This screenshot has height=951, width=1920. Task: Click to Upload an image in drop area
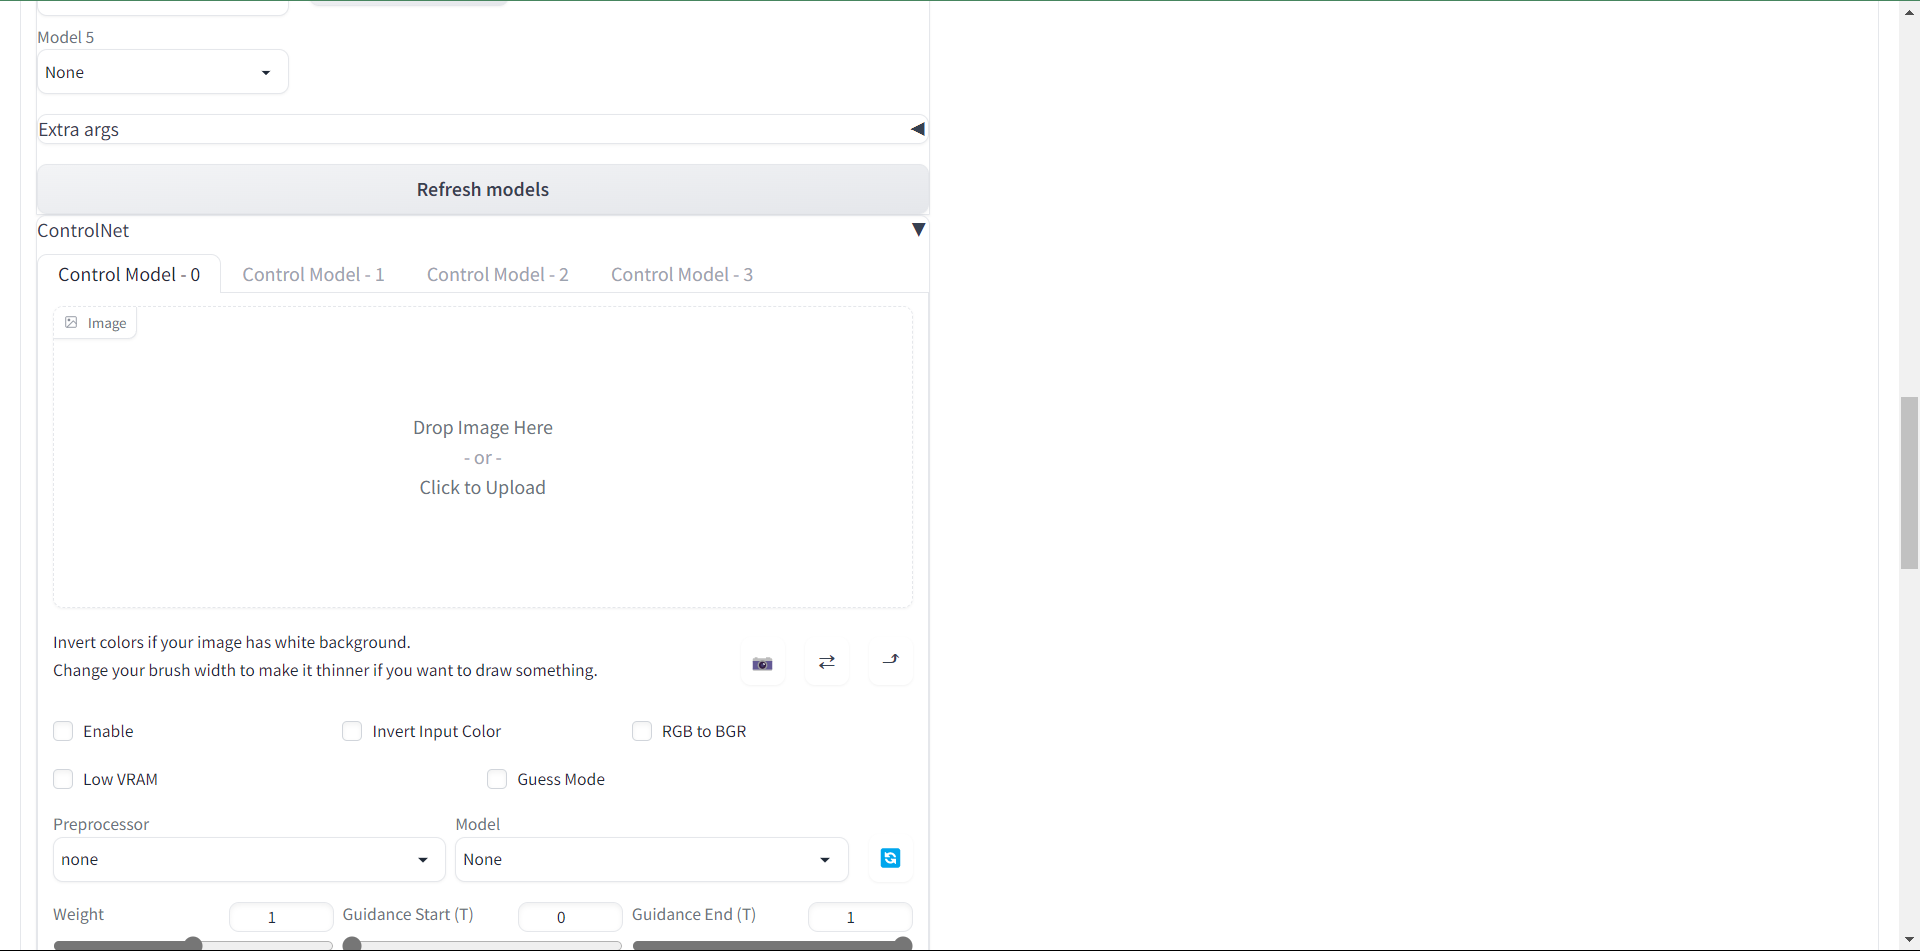pyautogui.click(x=483, y=458)
